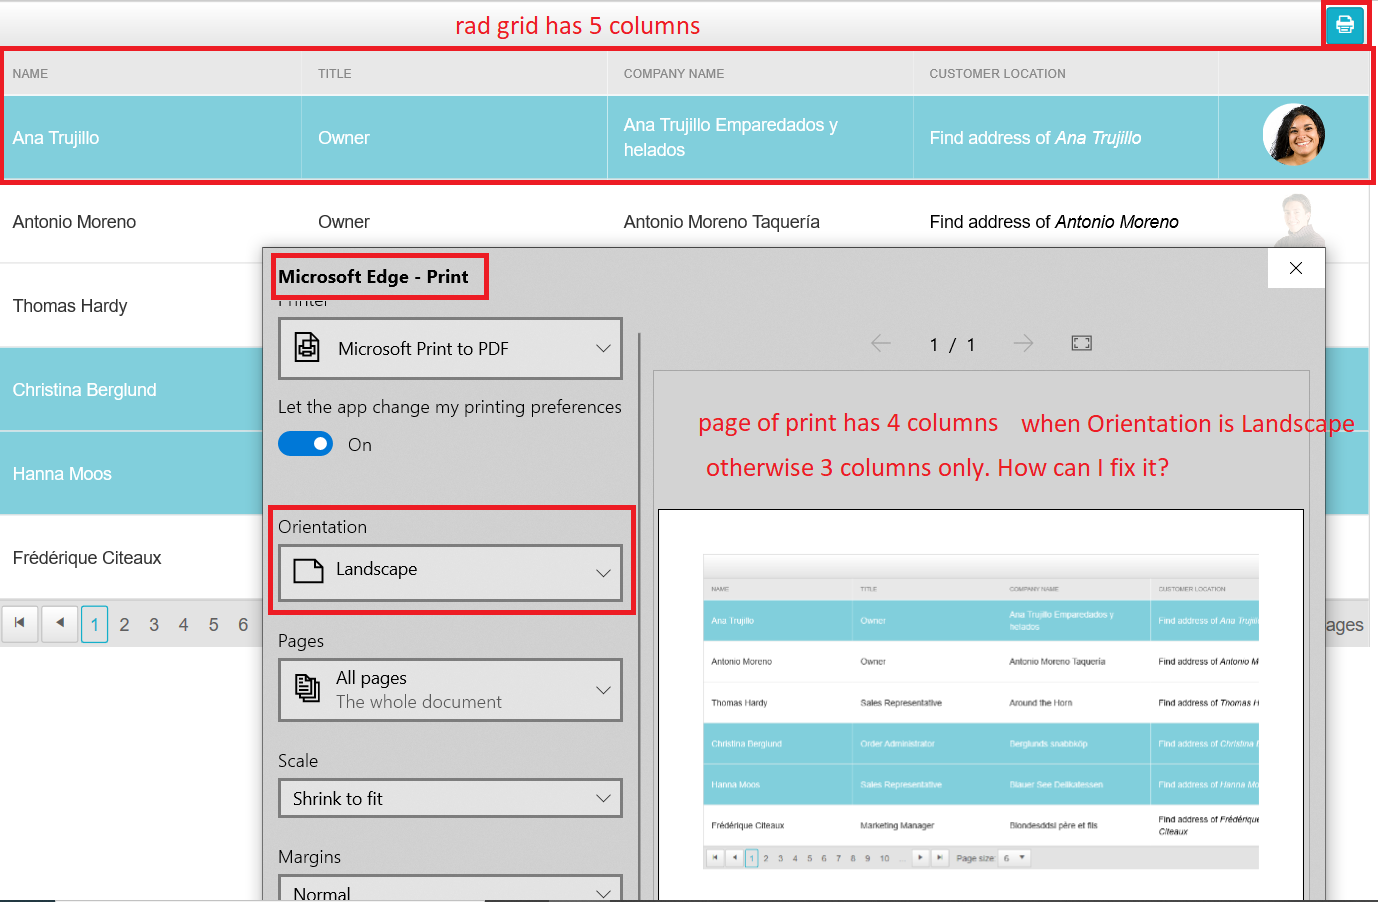Select the Frédérique Citeaux row
Image resolution: width=1378 pixels, height=902 pixels.
[131, 558]
